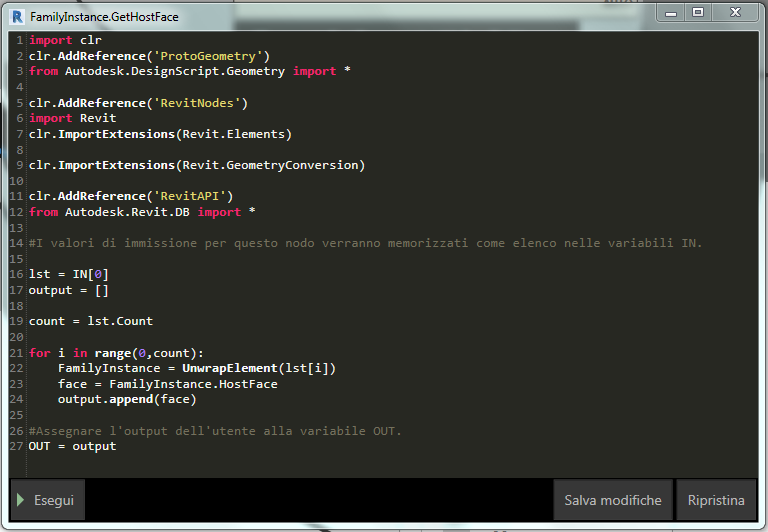Click Ripristina to revert changes

click(716, 500)
